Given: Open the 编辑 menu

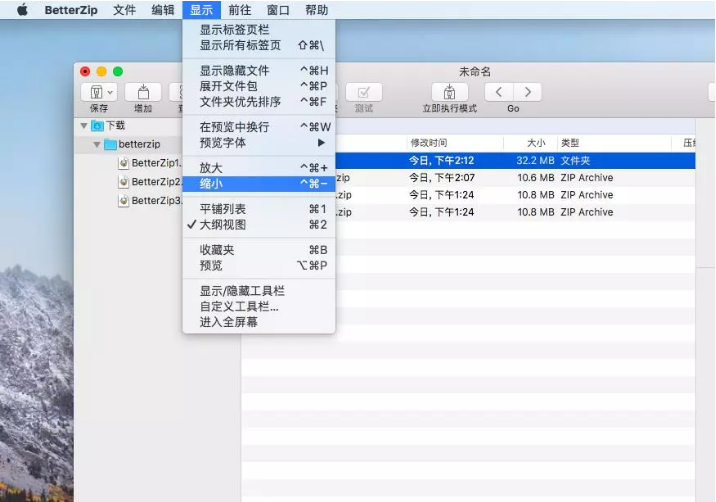Looking at the screenshot, I should pyautogui.click(x=163, y=10).
